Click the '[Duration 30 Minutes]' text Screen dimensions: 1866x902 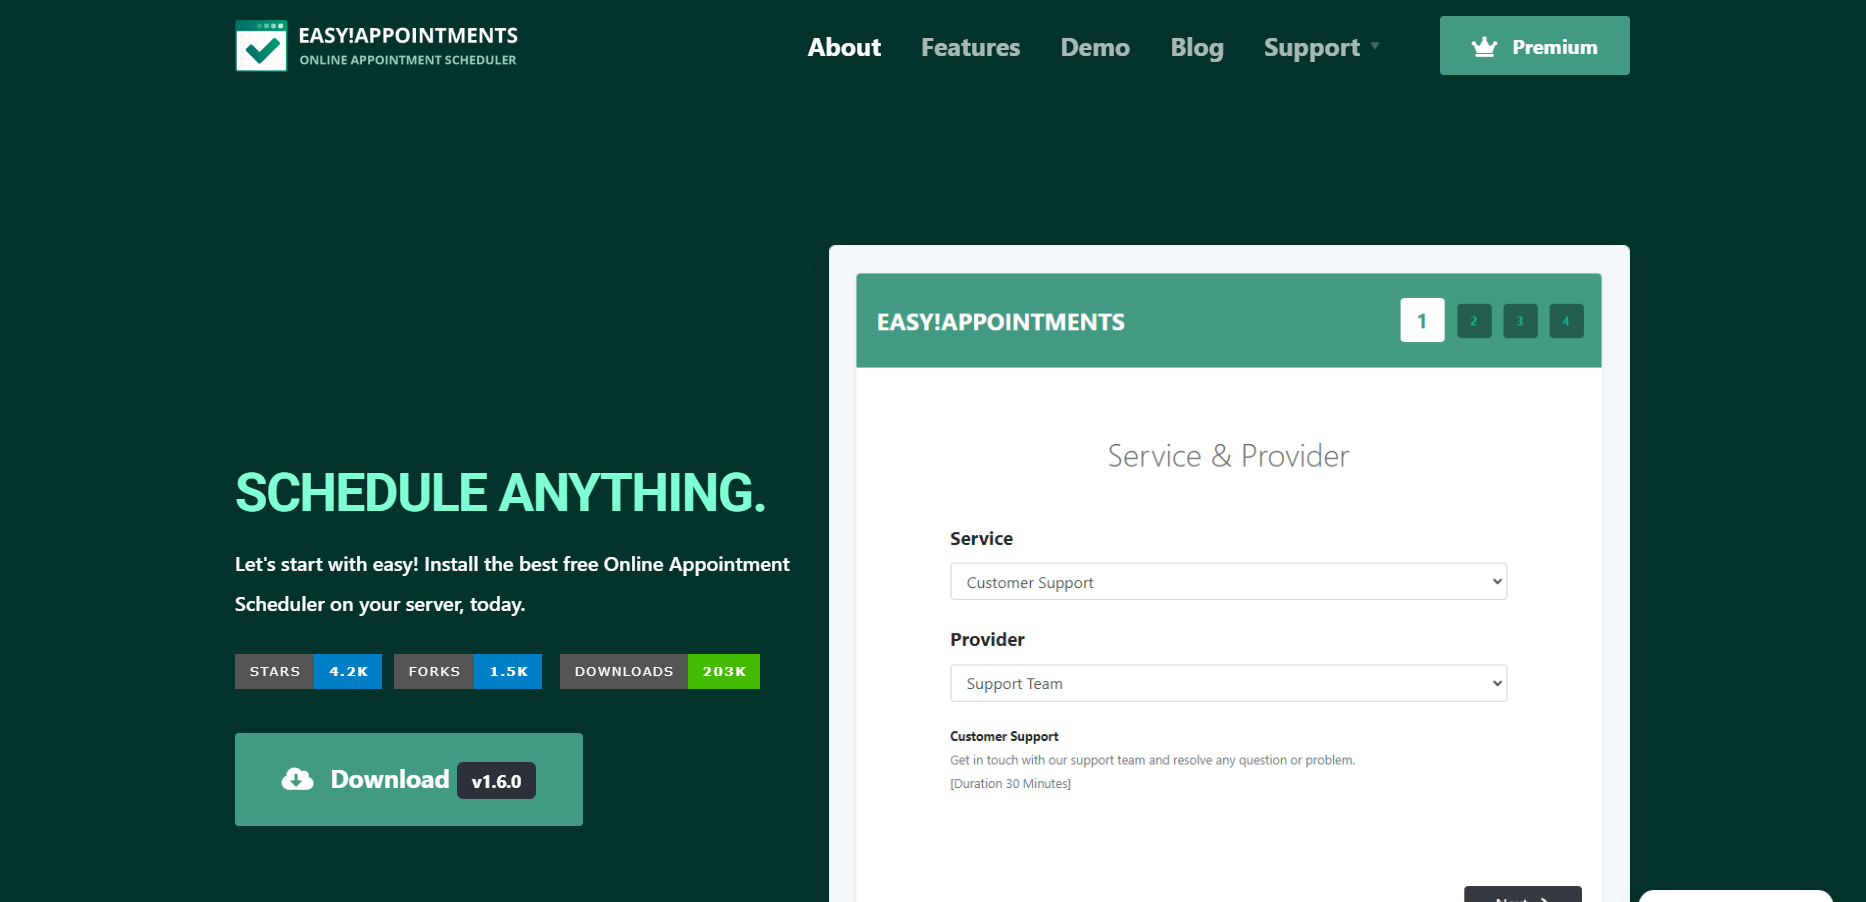[1010, 784]
